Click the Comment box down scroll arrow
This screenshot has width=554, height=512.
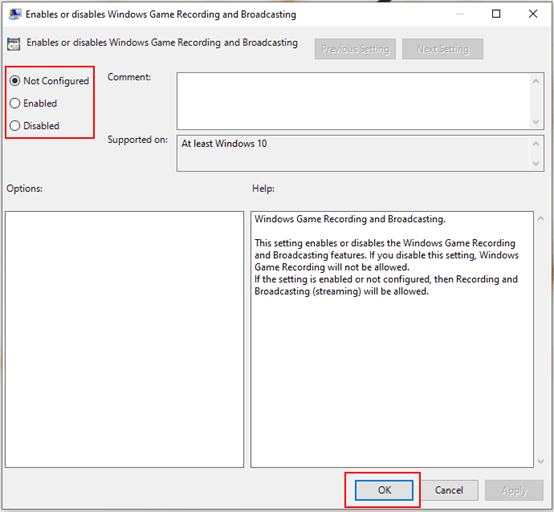tap(536, 122)
